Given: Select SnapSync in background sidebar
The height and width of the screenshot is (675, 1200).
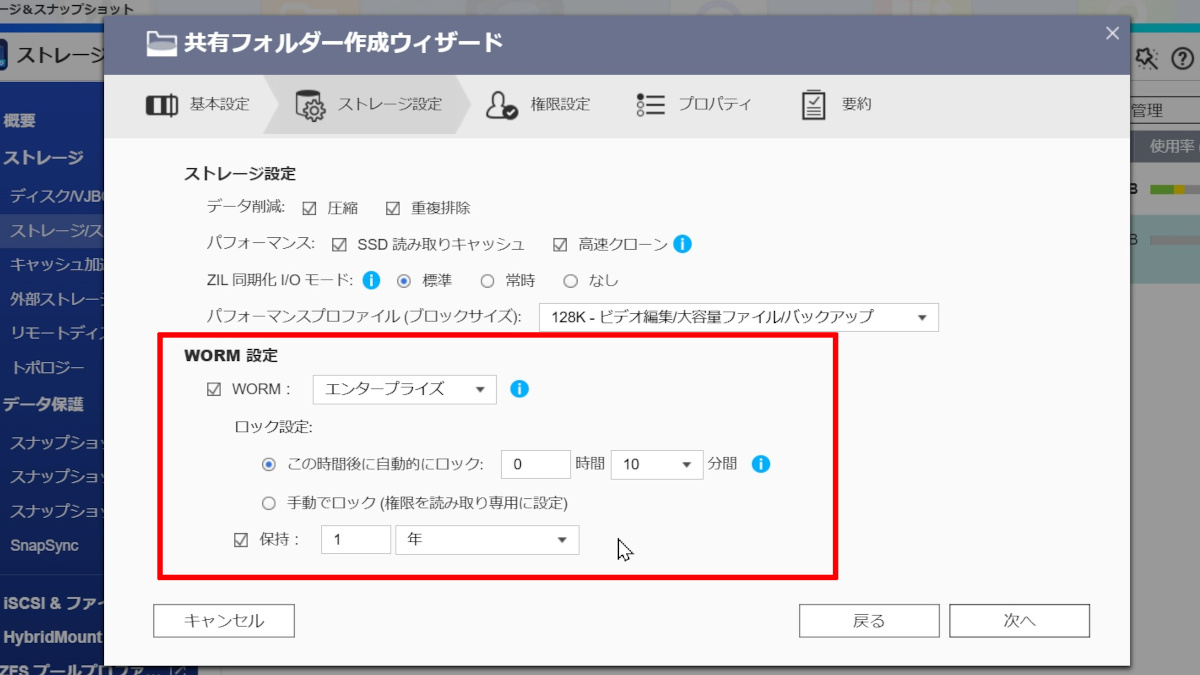Looking at the screenshot, I should pos(44,546).
